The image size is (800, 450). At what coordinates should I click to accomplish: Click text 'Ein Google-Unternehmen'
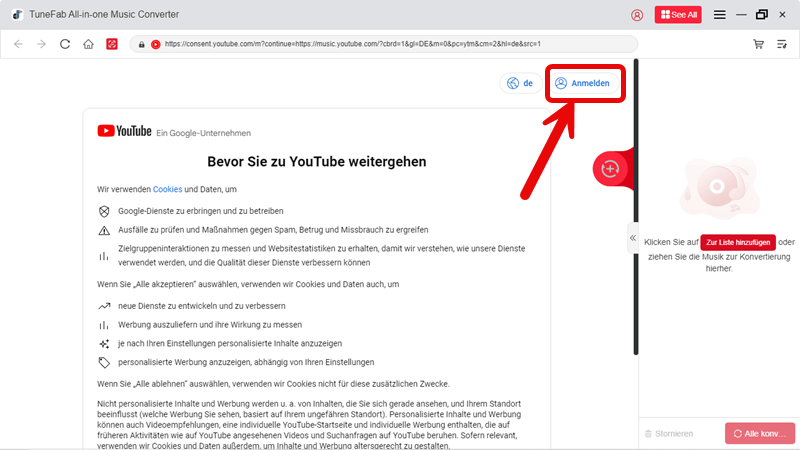204,133
